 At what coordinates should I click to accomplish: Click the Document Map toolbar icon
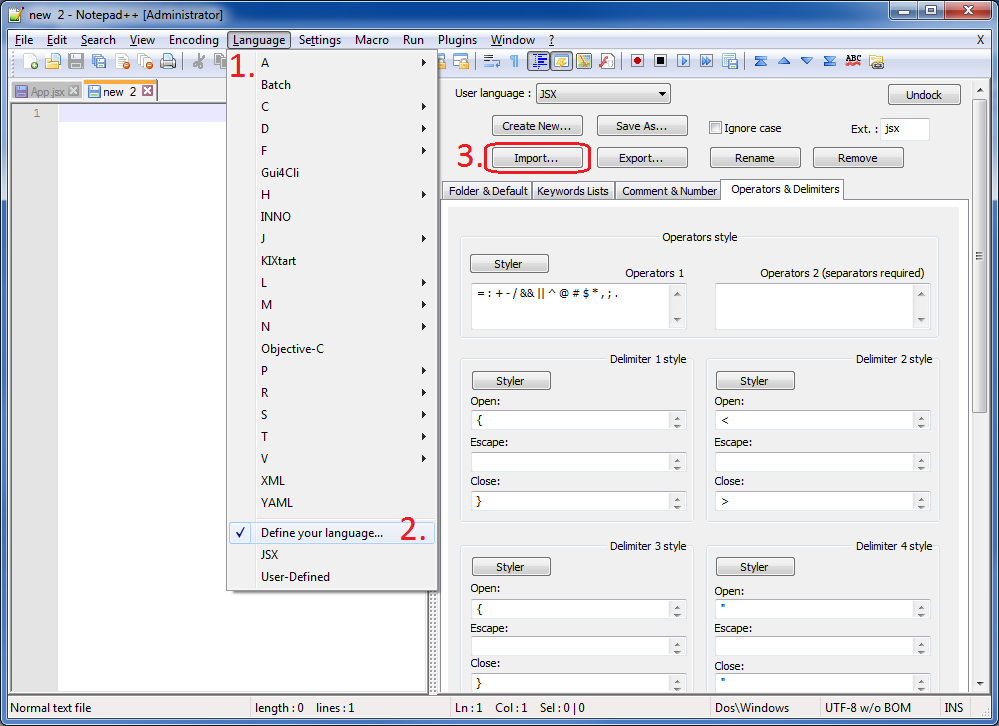click(x=584, y=61)
